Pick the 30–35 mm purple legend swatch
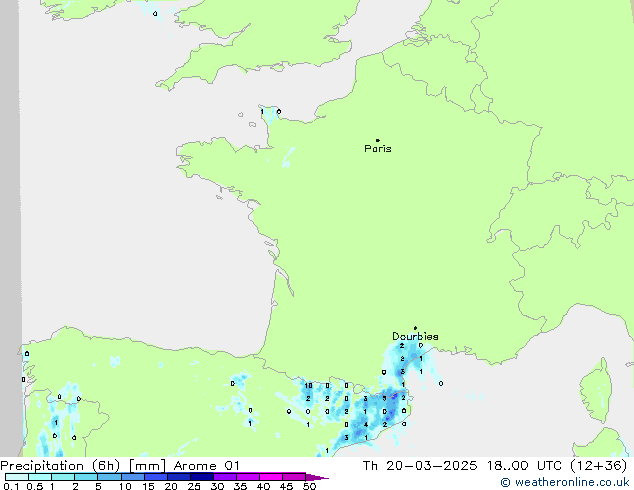634x490 pixels. point(225,477)
